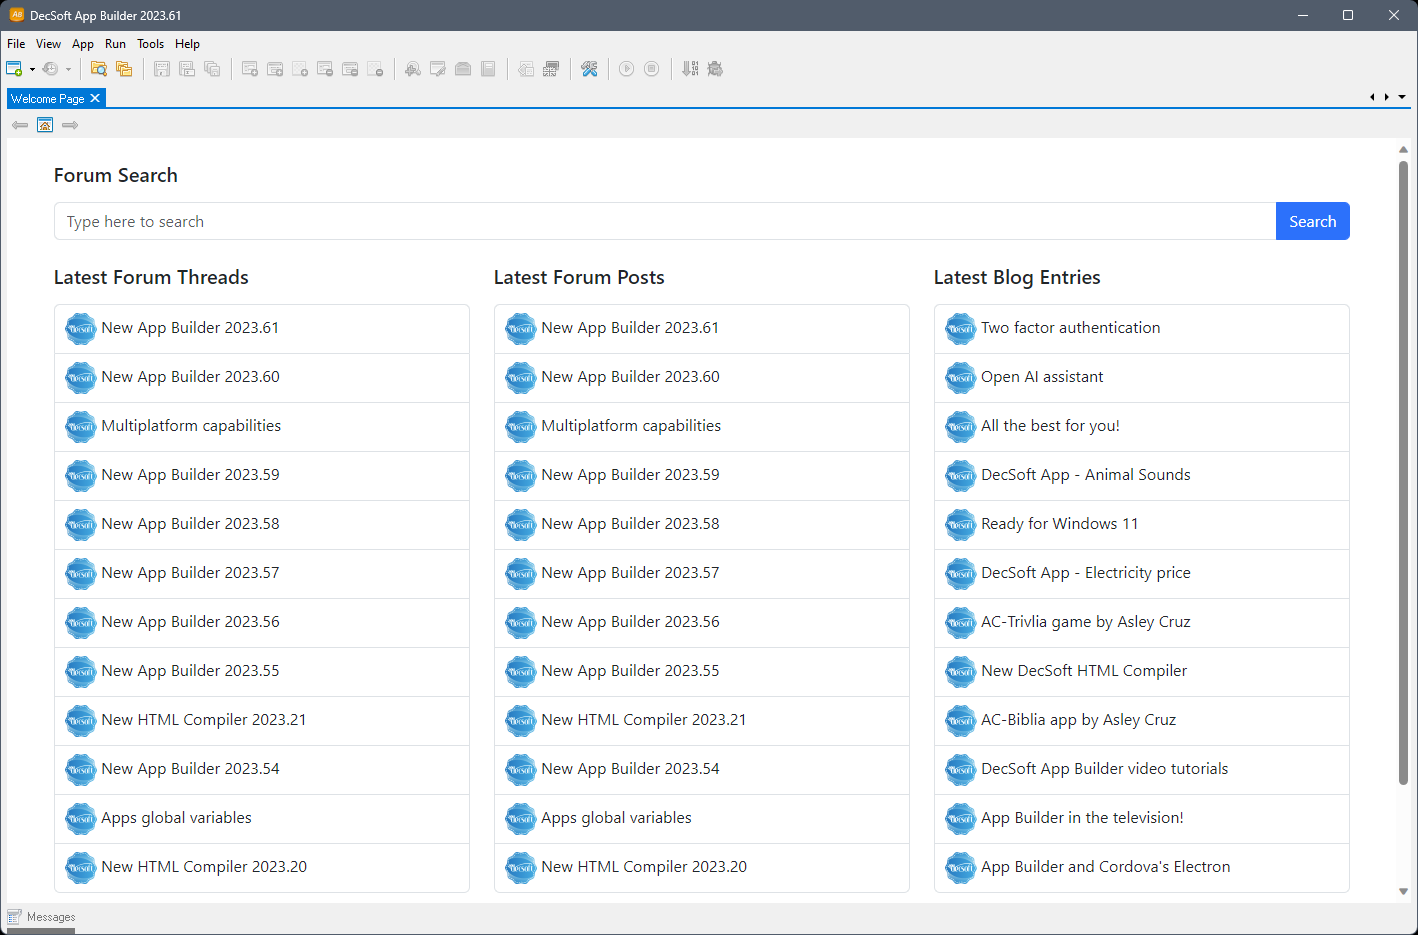
Task: Open the Multiplatform capabilities forum thread
Action: pos(191,426)
